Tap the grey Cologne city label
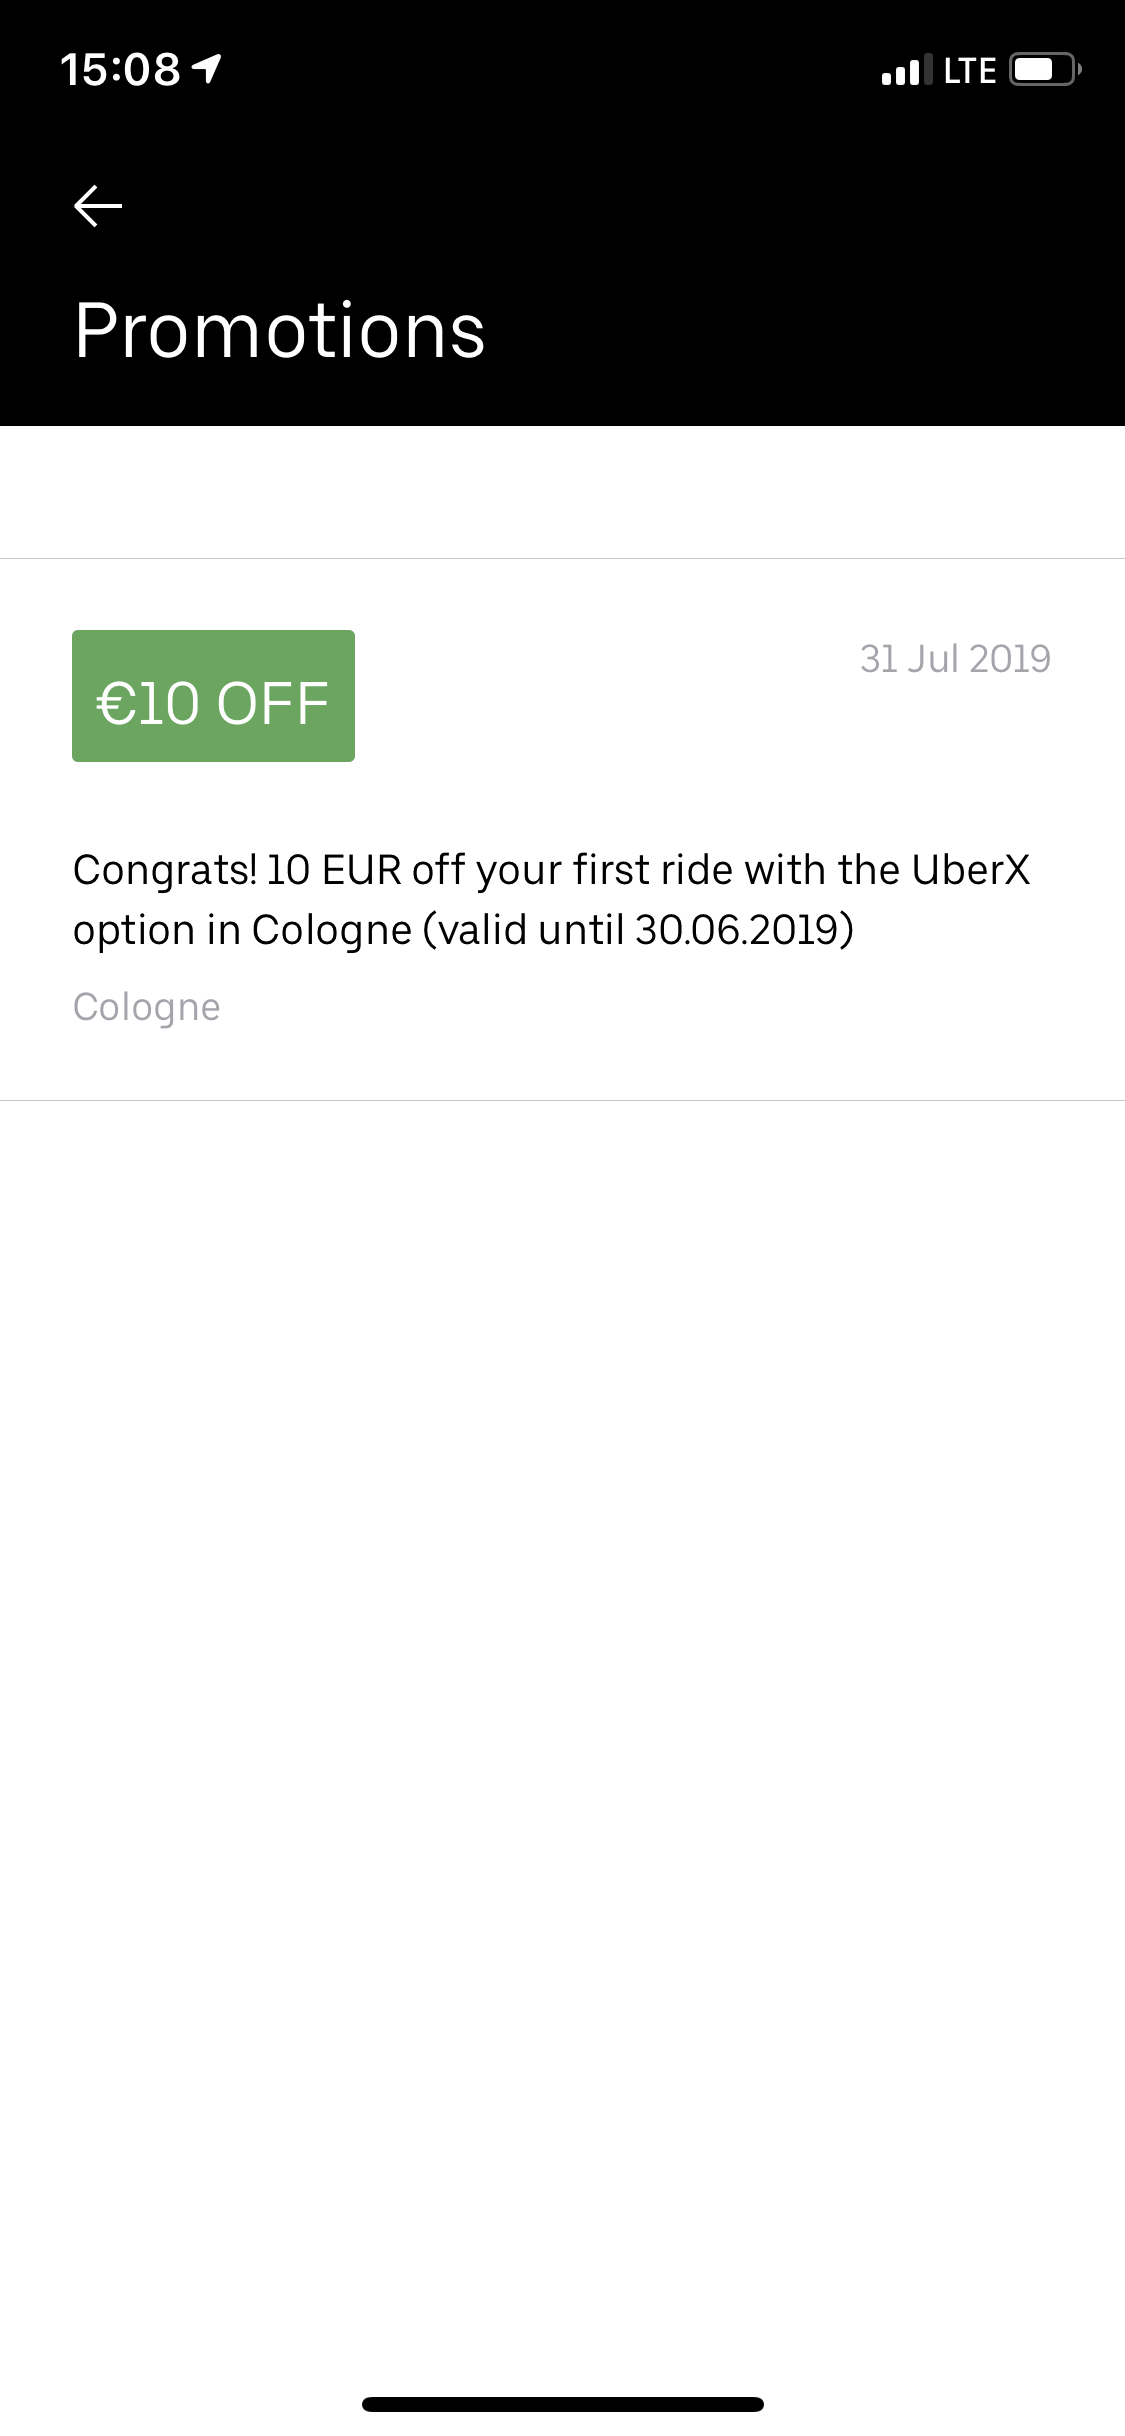The image size is (1125, 2436). pyautogui.click(x=147, y=1007)
